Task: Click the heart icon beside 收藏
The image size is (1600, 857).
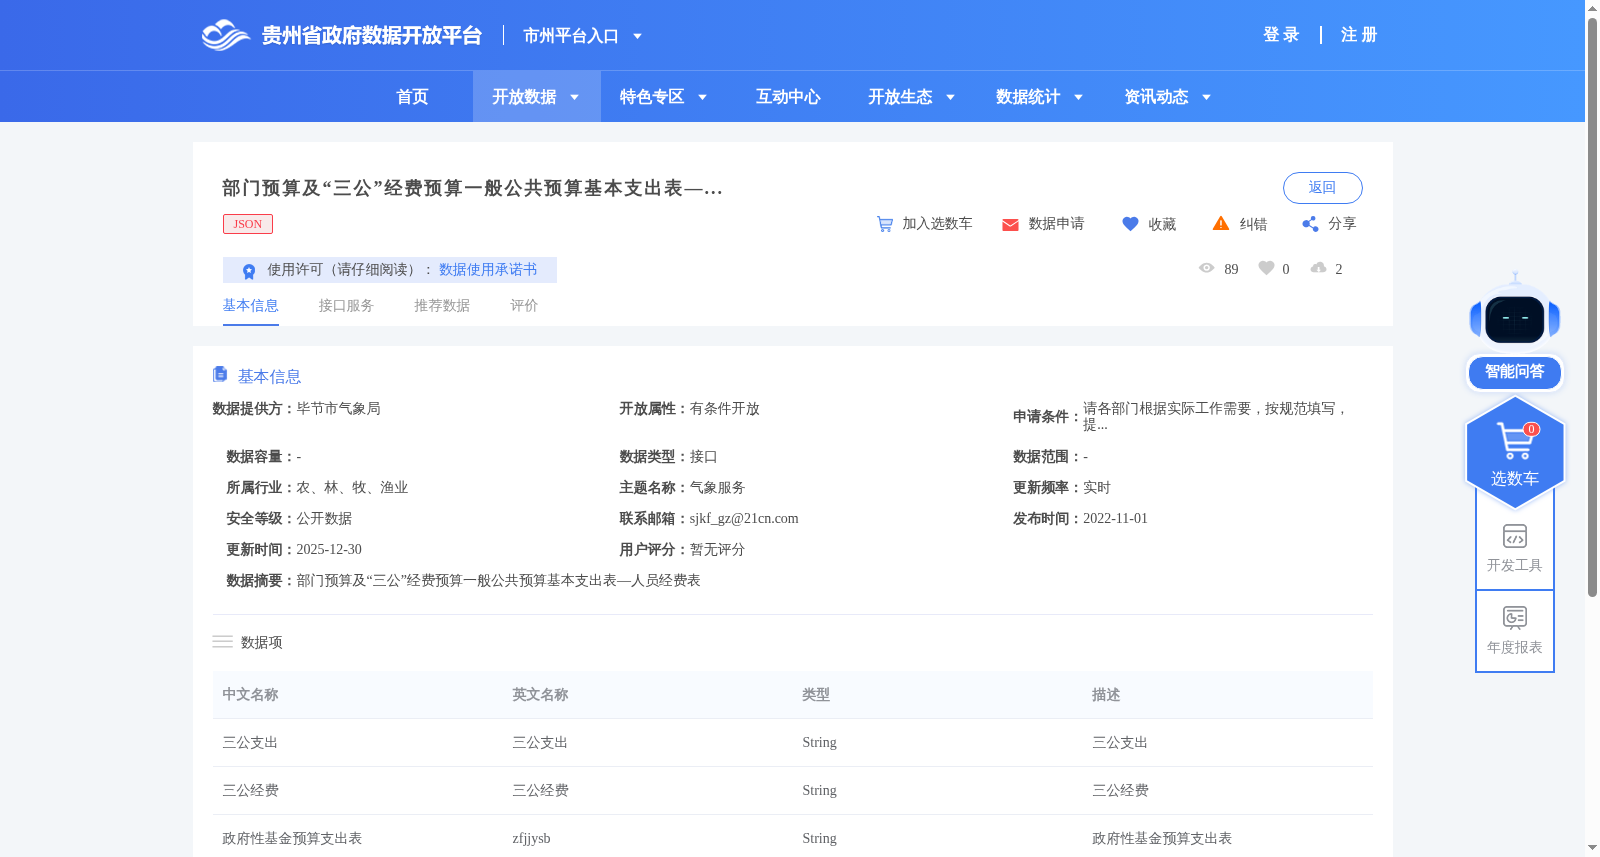Action: [1130, 224]
